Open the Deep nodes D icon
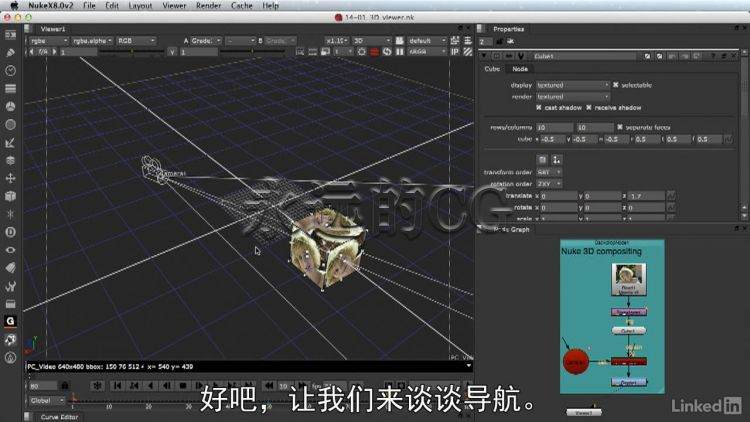750x422 pixels. [10, 232]
